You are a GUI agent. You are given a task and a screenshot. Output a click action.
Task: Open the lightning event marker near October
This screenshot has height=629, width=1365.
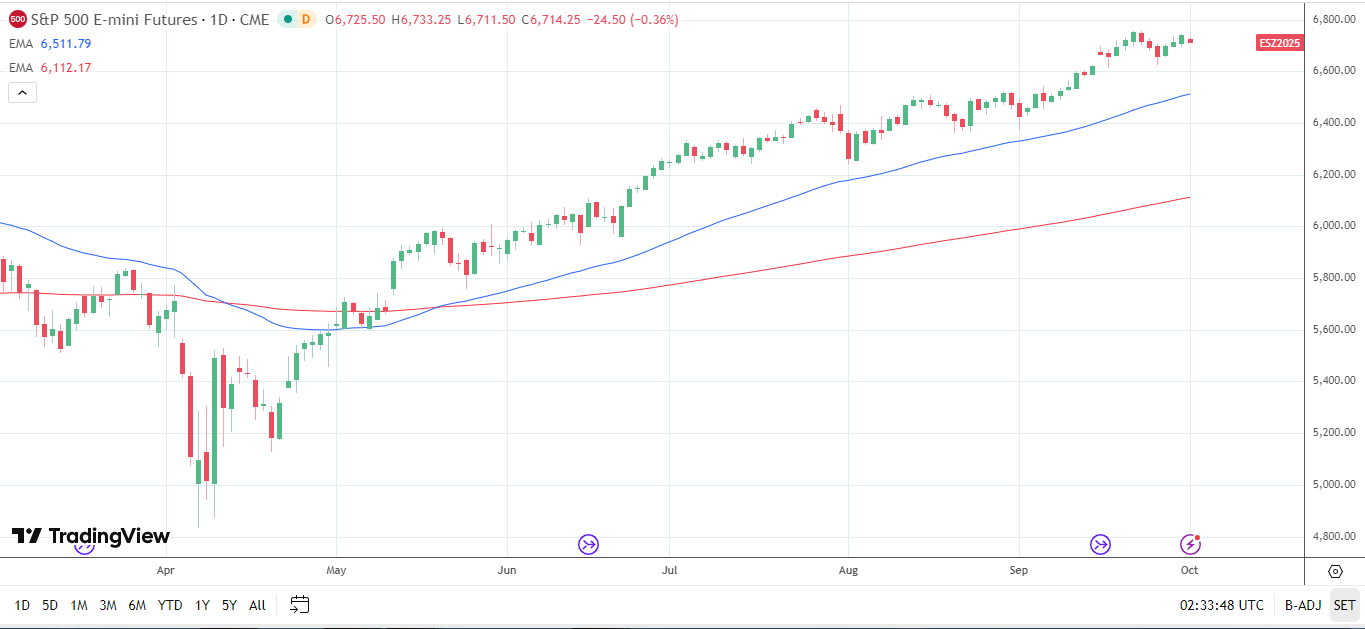point(1190,544)
